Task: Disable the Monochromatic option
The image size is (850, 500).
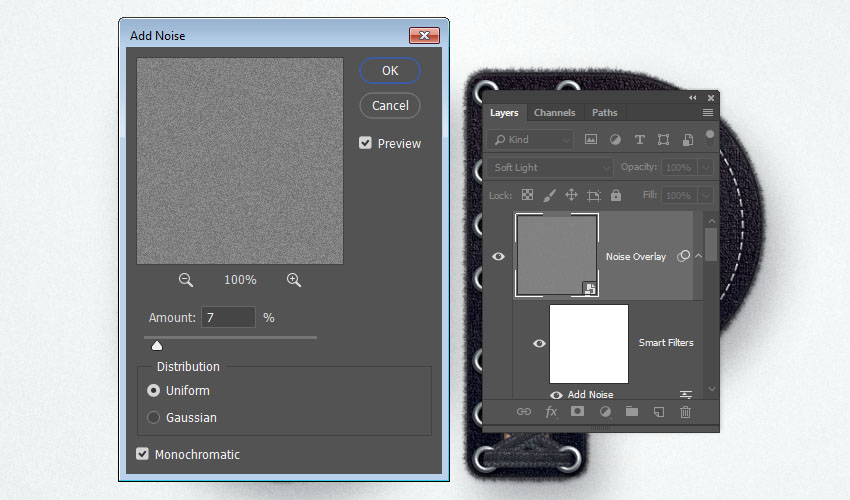Action: tap(142, 454)
